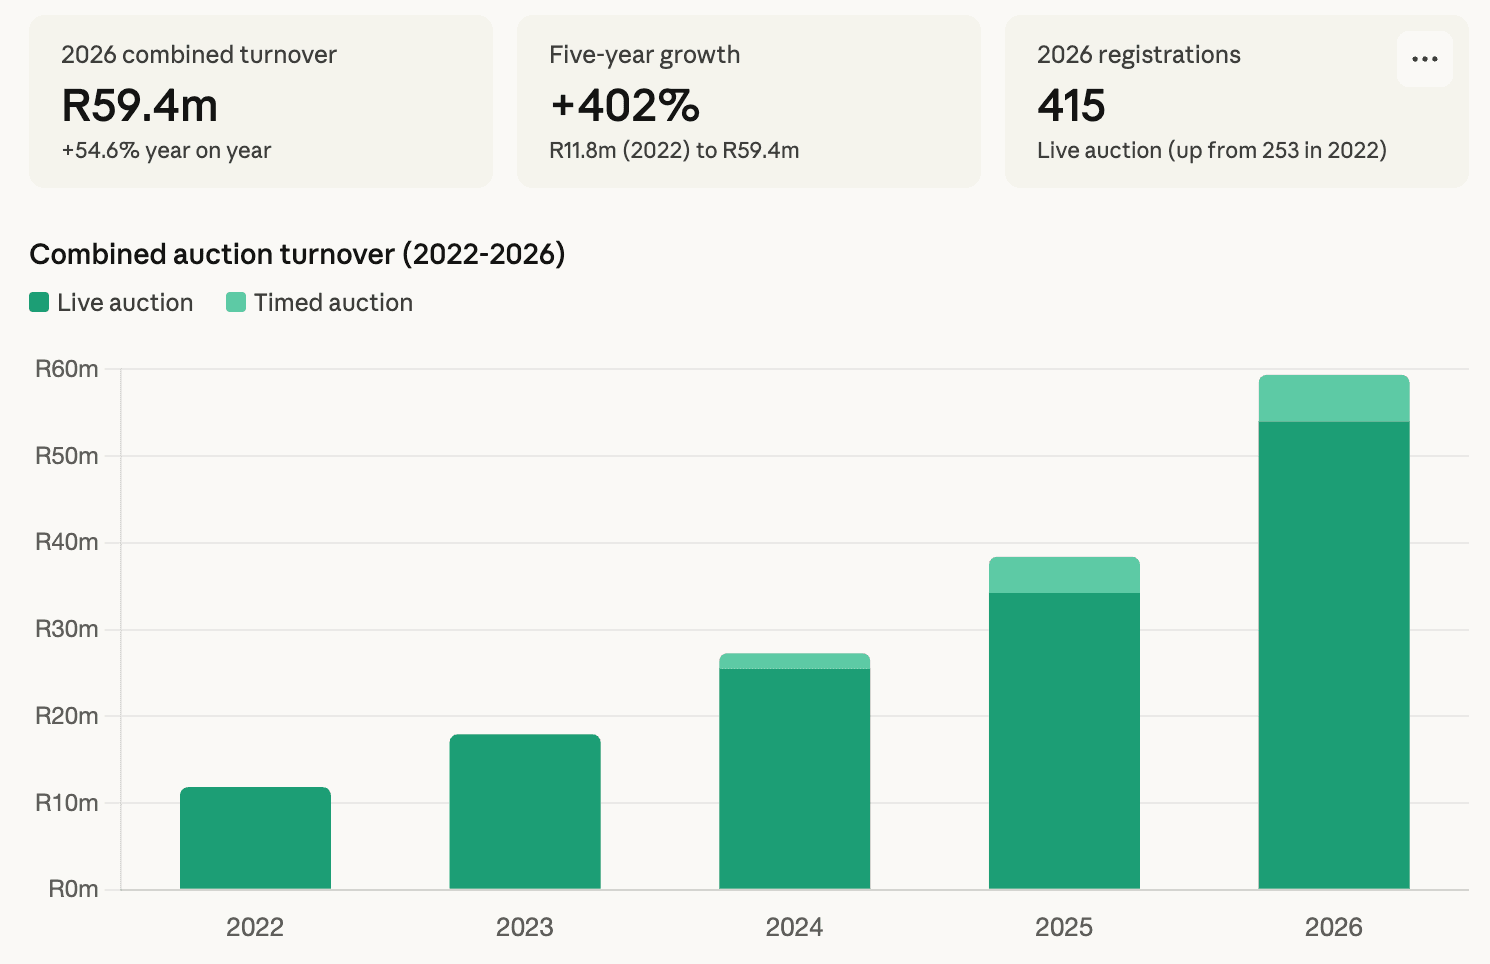Click the 2024 timed auction bar segment
Viewport: 1490px width, 964px height.
pyautogui.click(x=794, y=661)
